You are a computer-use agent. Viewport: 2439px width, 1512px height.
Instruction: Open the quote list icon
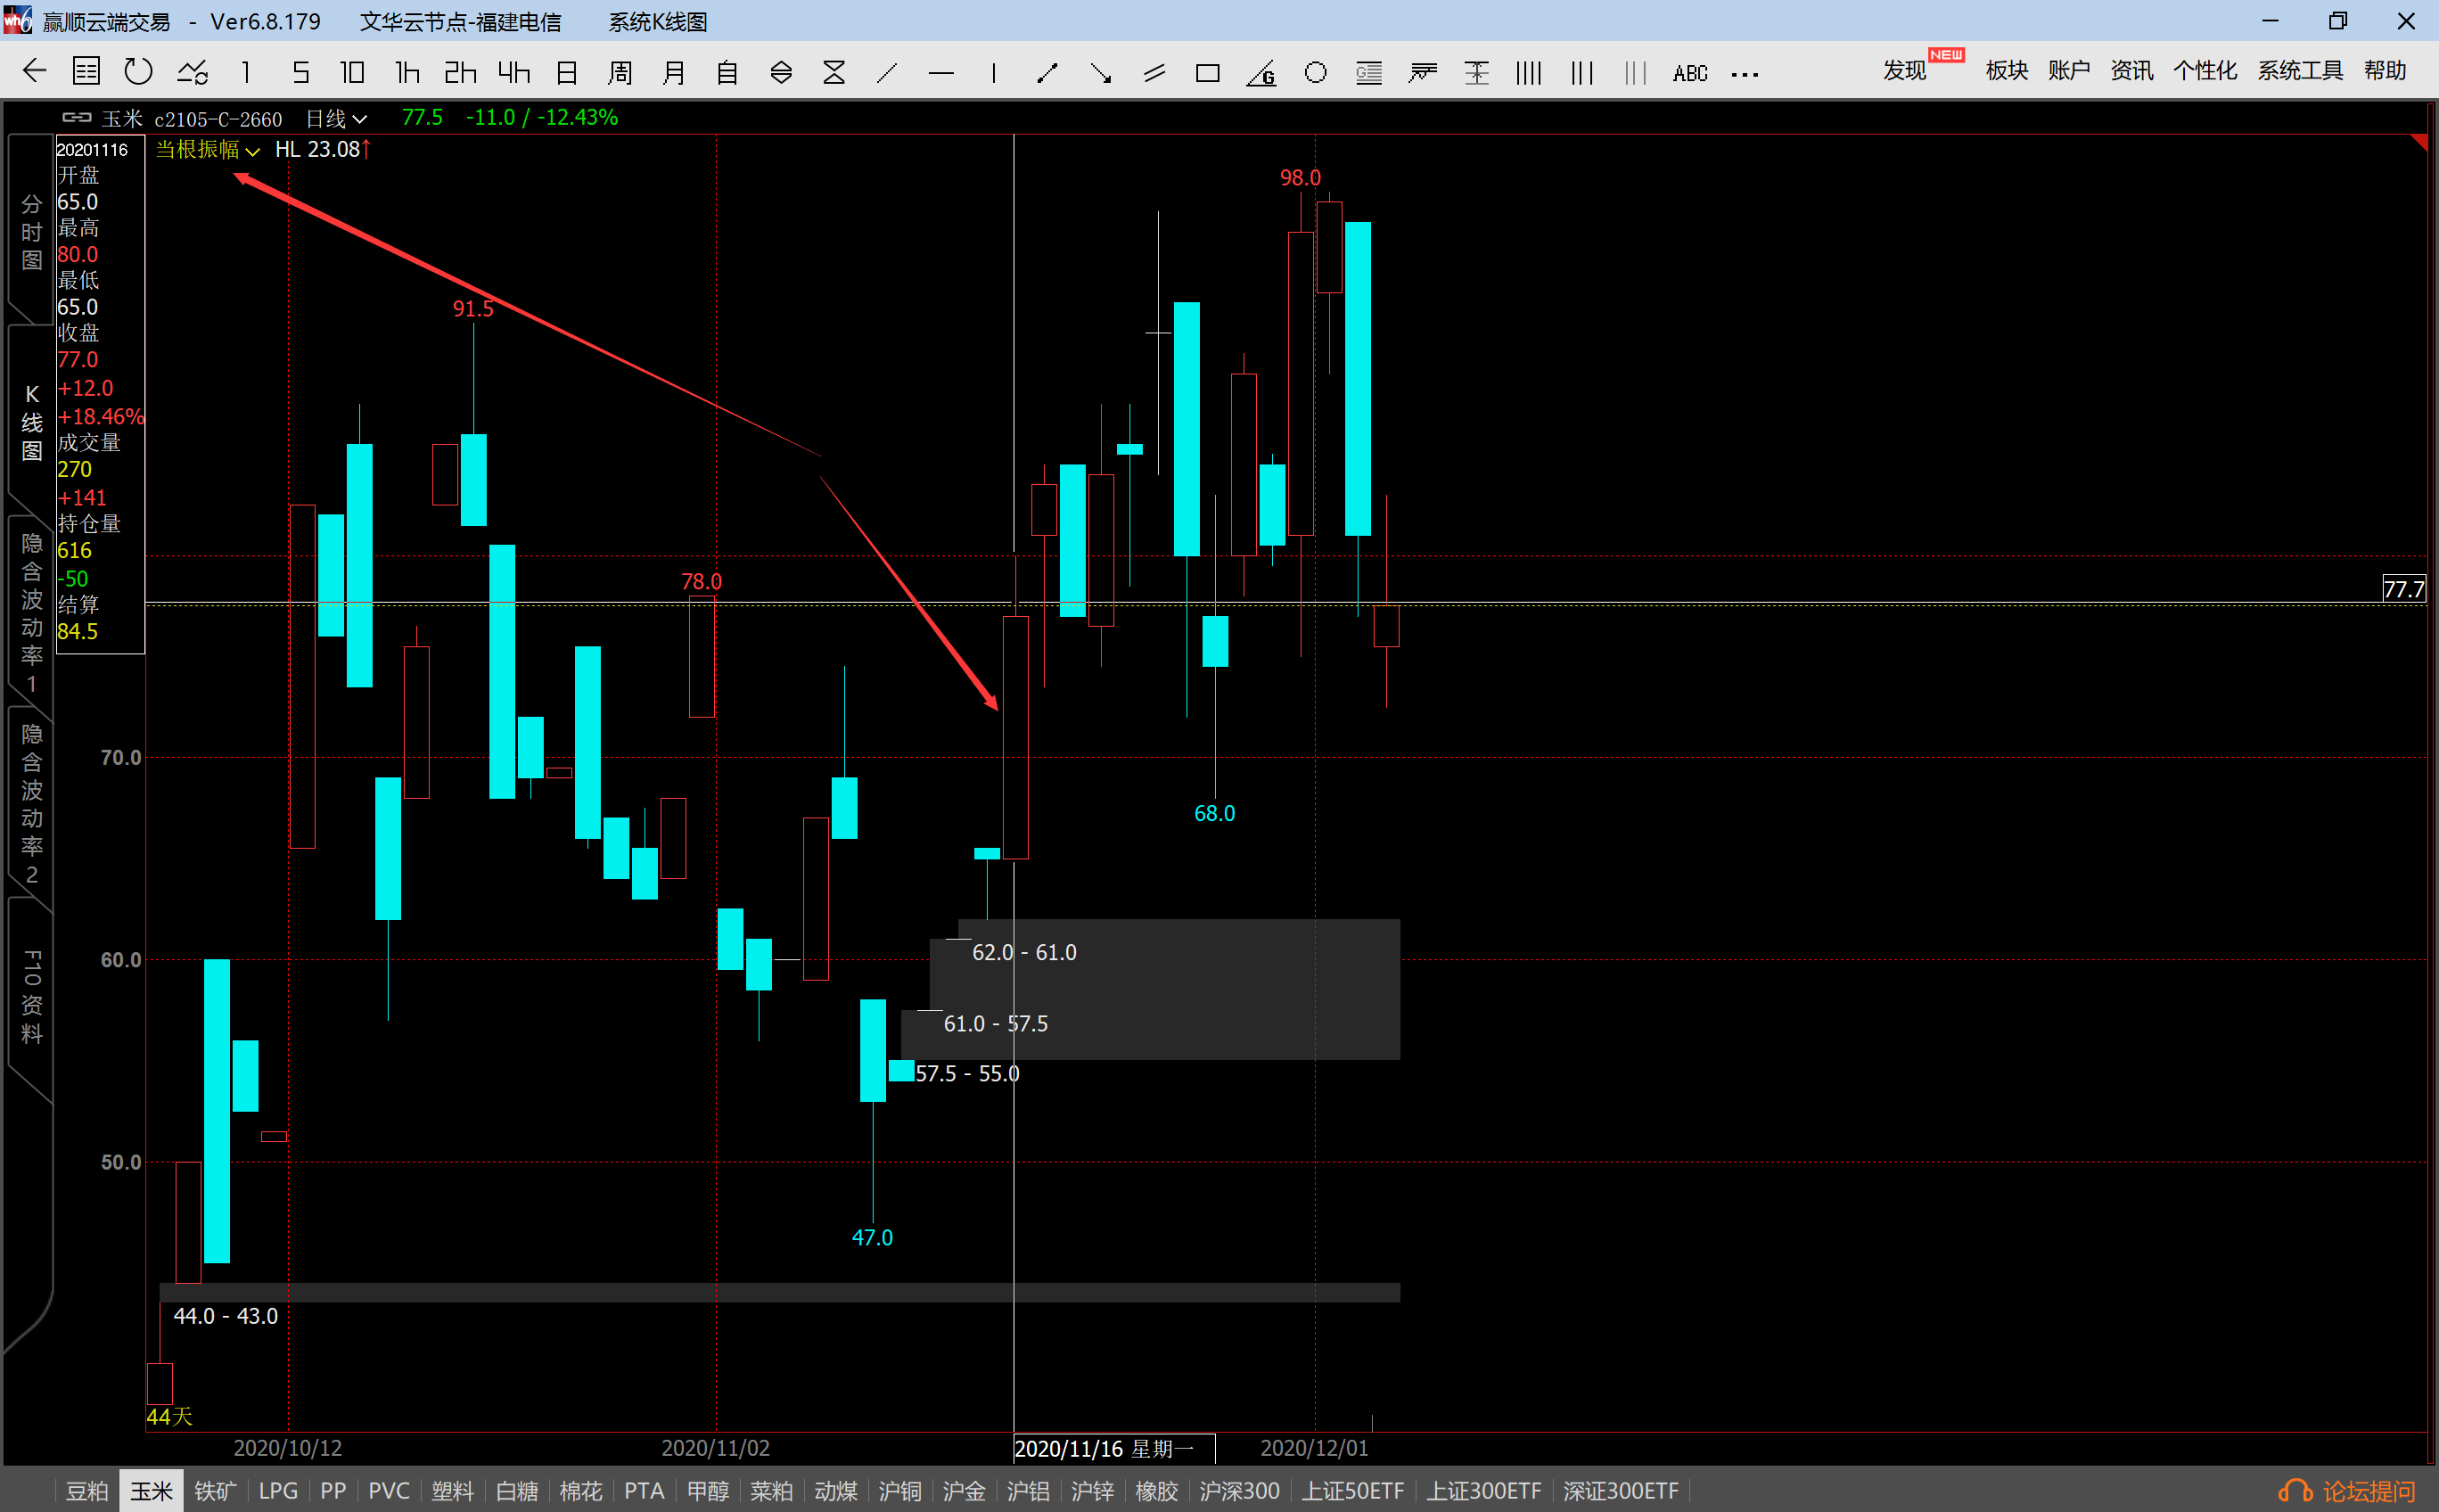coord(87,71)
